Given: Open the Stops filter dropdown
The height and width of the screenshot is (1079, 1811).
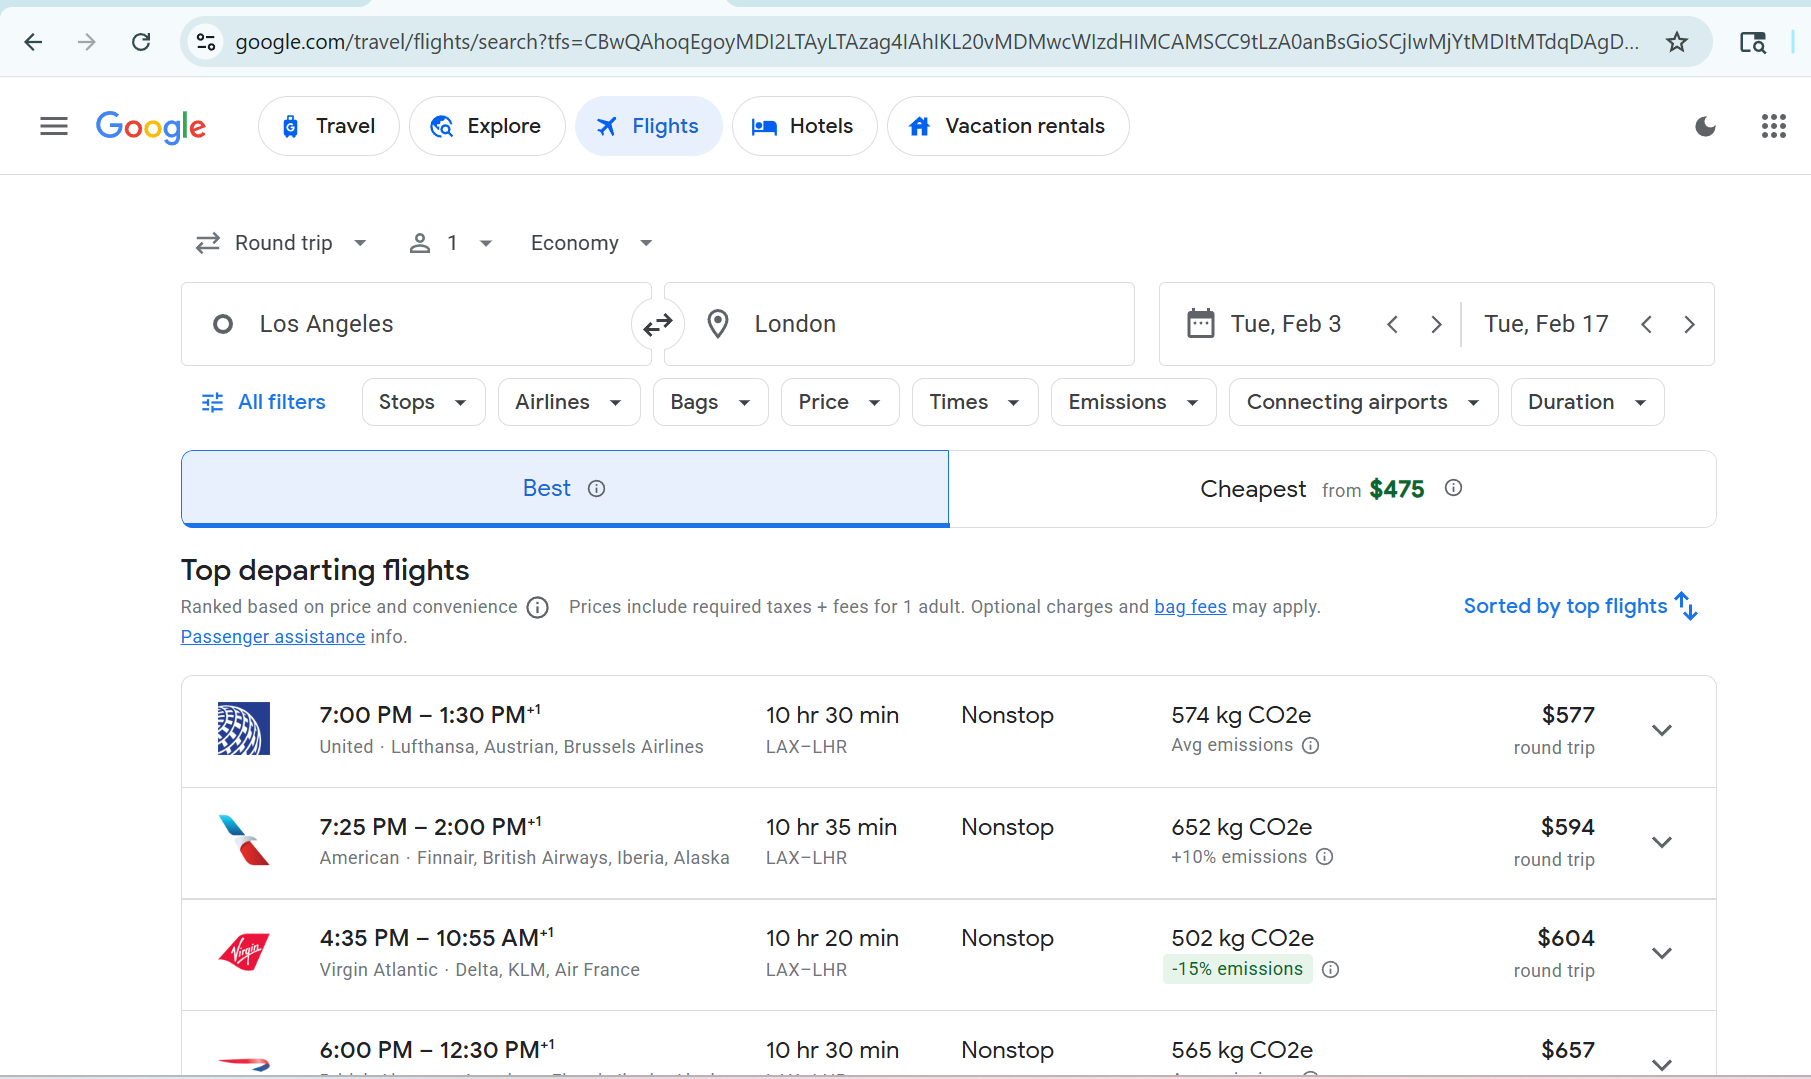Looking at the screenshot, I should pyautogui.click(x=423, y=402).
